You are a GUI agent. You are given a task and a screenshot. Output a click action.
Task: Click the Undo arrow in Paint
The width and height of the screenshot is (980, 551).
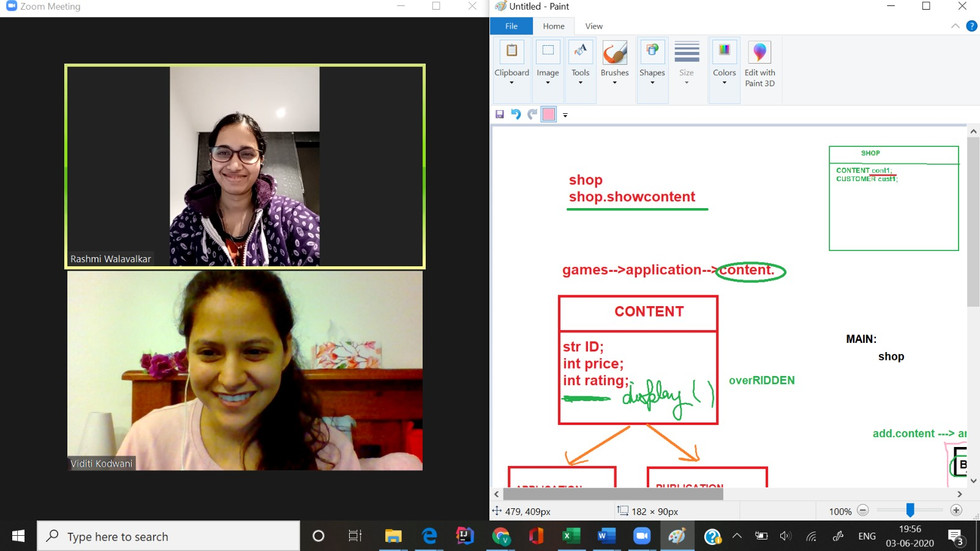click(516, 114)
